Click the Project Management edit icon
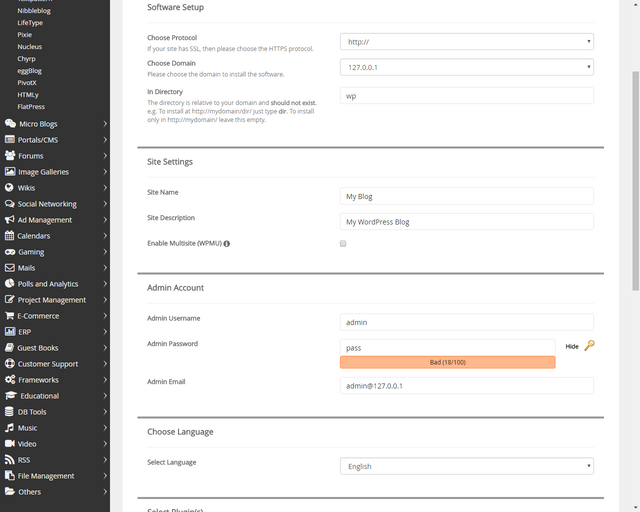Viewport: 640px width, 512px height. 9,300
